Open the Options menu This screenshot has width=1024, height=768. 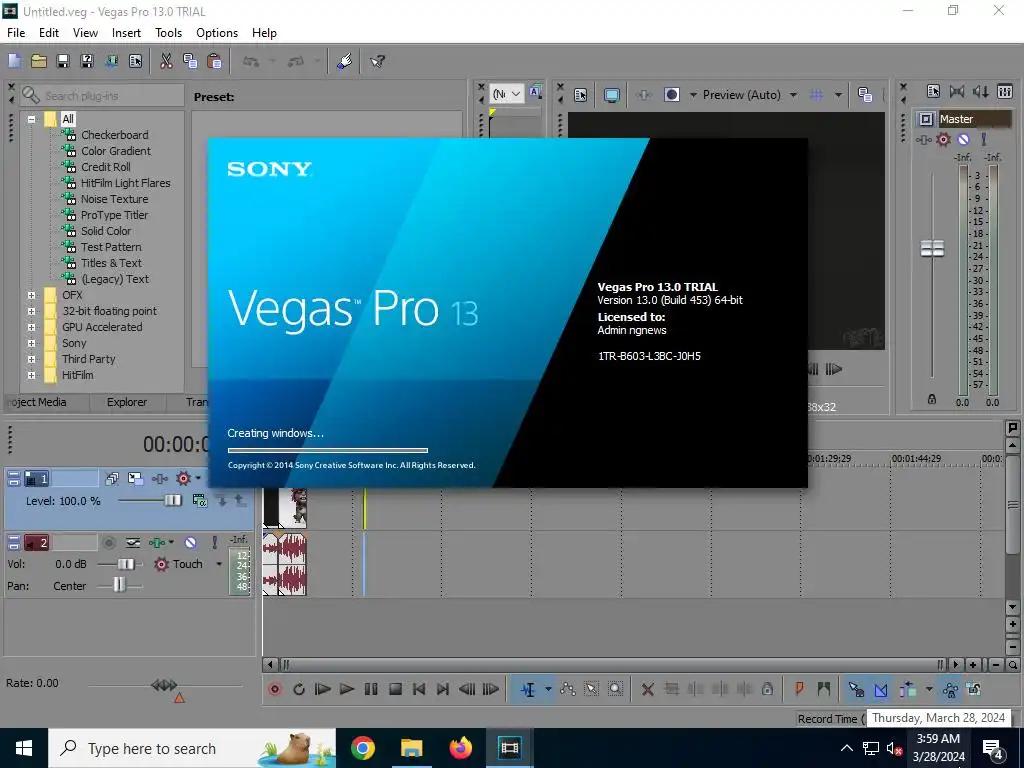click(217, 33)
